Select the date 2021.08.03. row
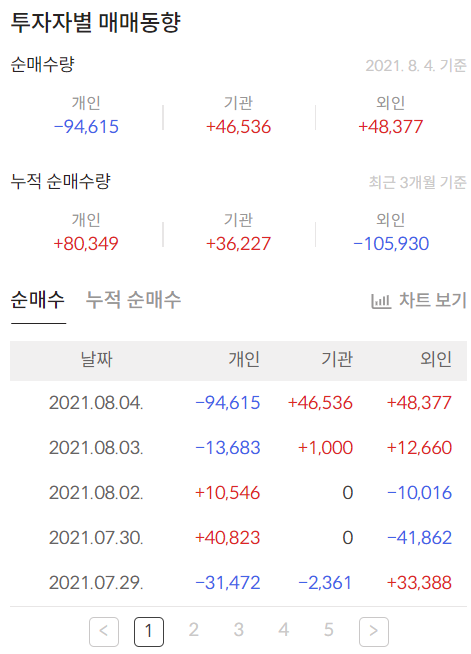Viewport: 471px width, 654px height. click(238, 448)
